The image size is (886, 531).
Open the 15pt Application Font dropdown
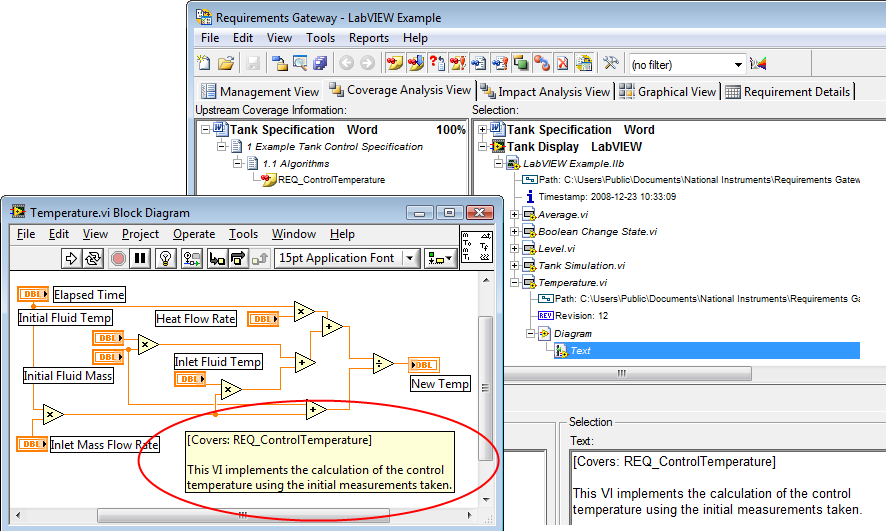click(x=410, y=258)
